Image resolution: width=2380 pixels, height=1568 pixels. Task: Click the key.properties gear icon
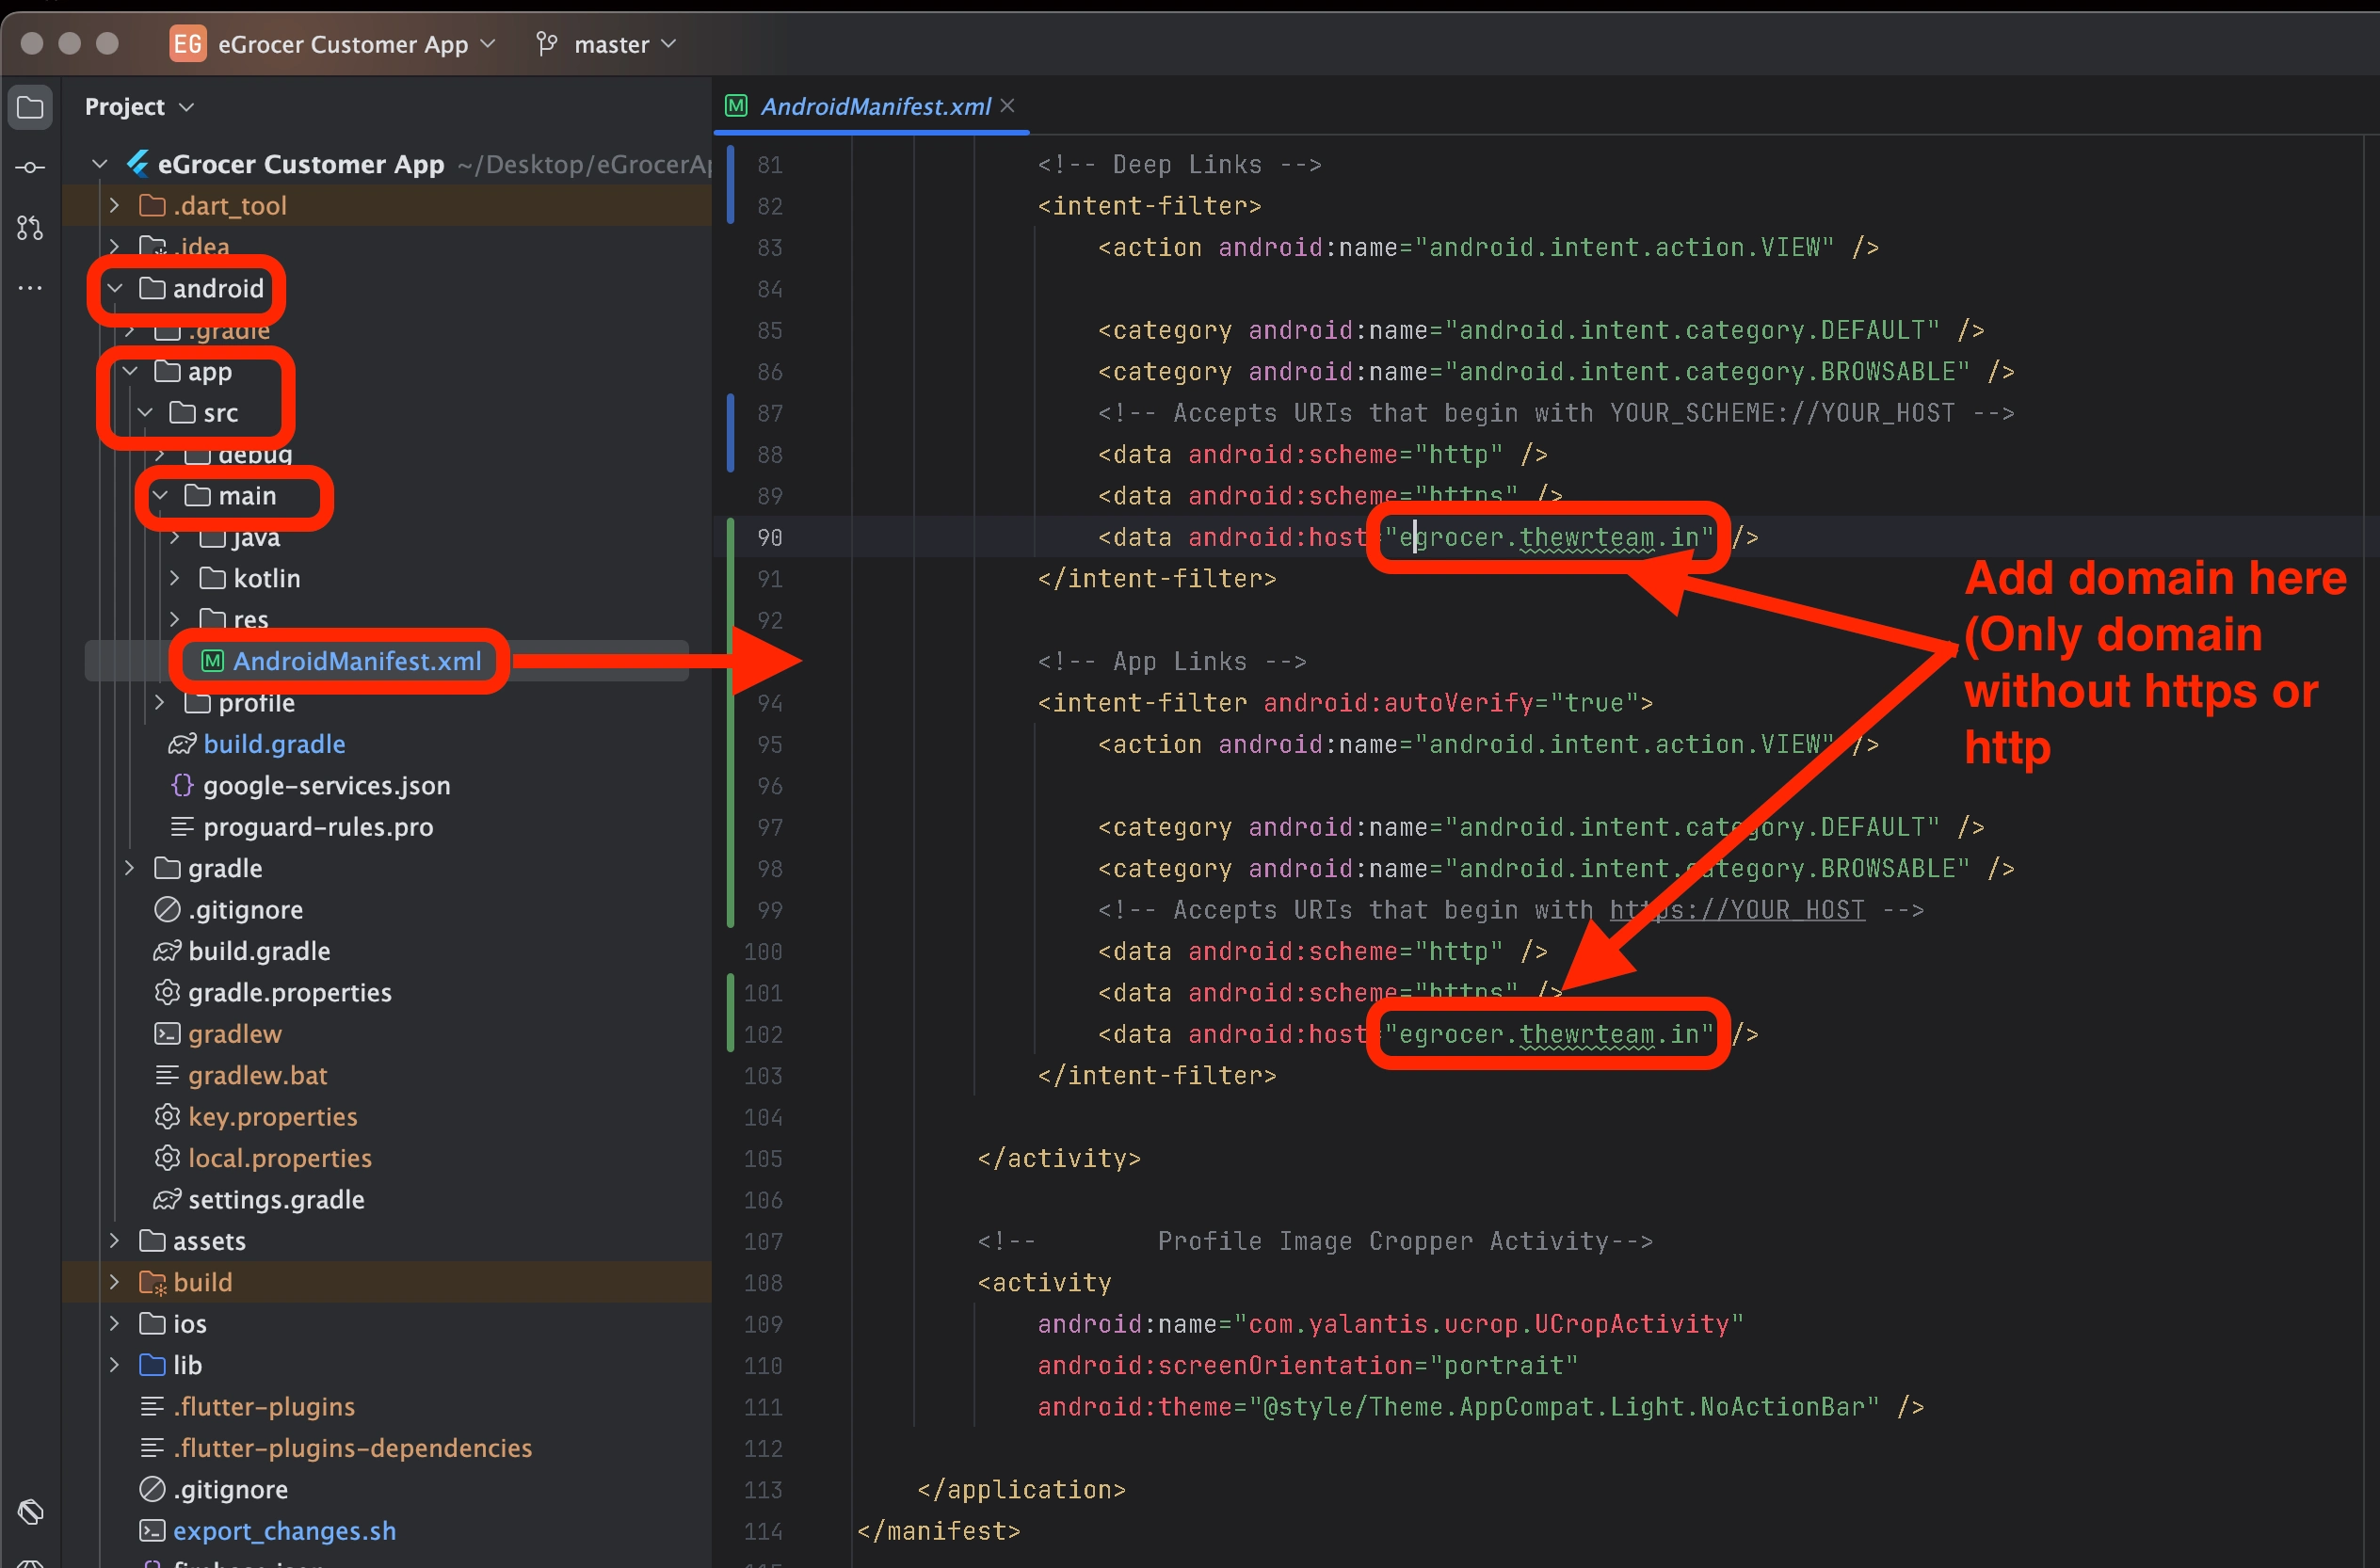[x=167, y=1116]
